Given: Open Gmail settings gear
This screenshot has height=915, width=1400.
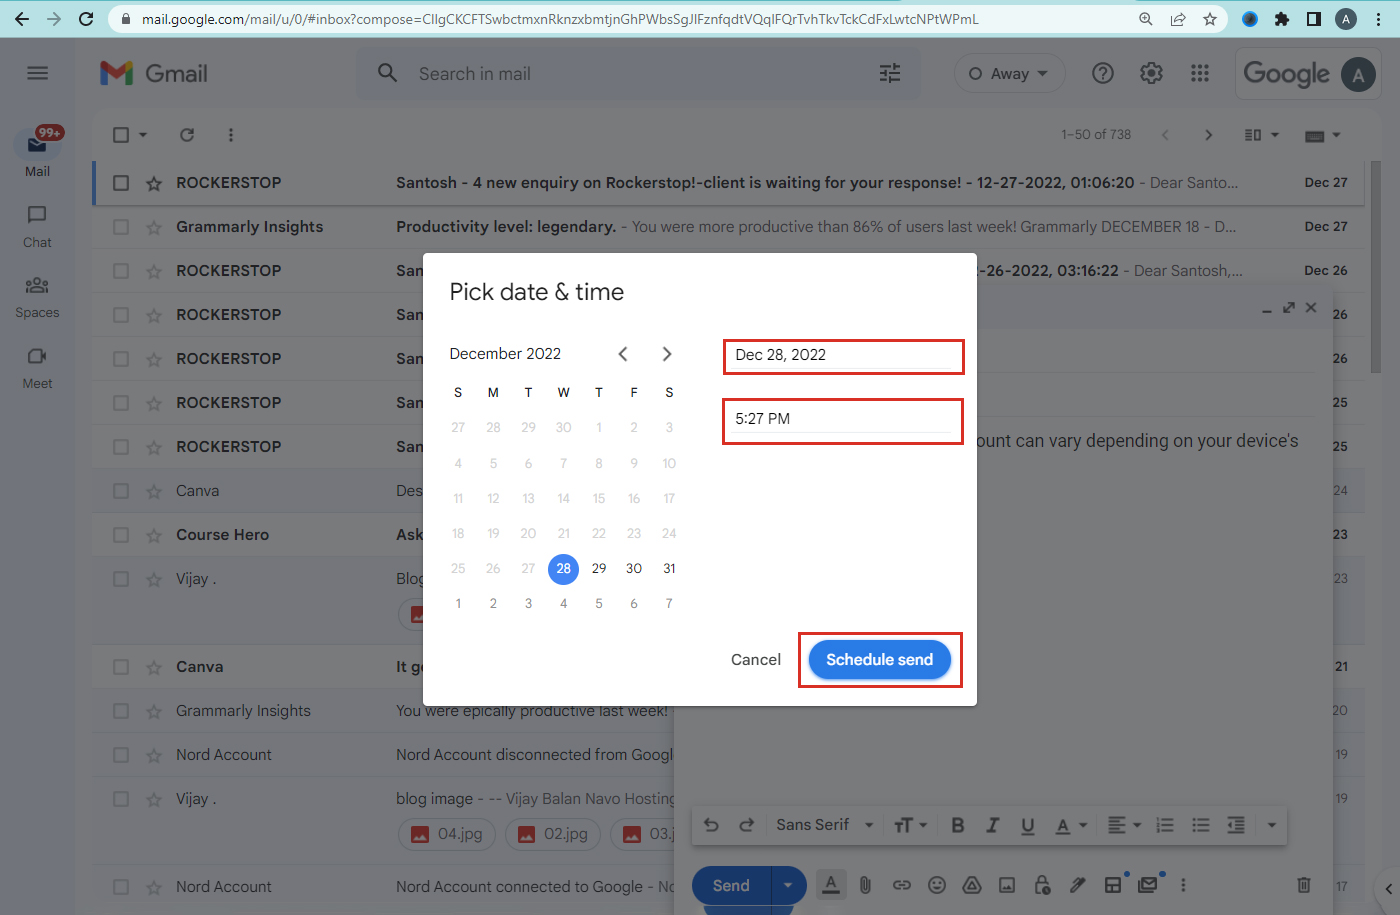Looking at the screenshot, I should point(1151,73).
